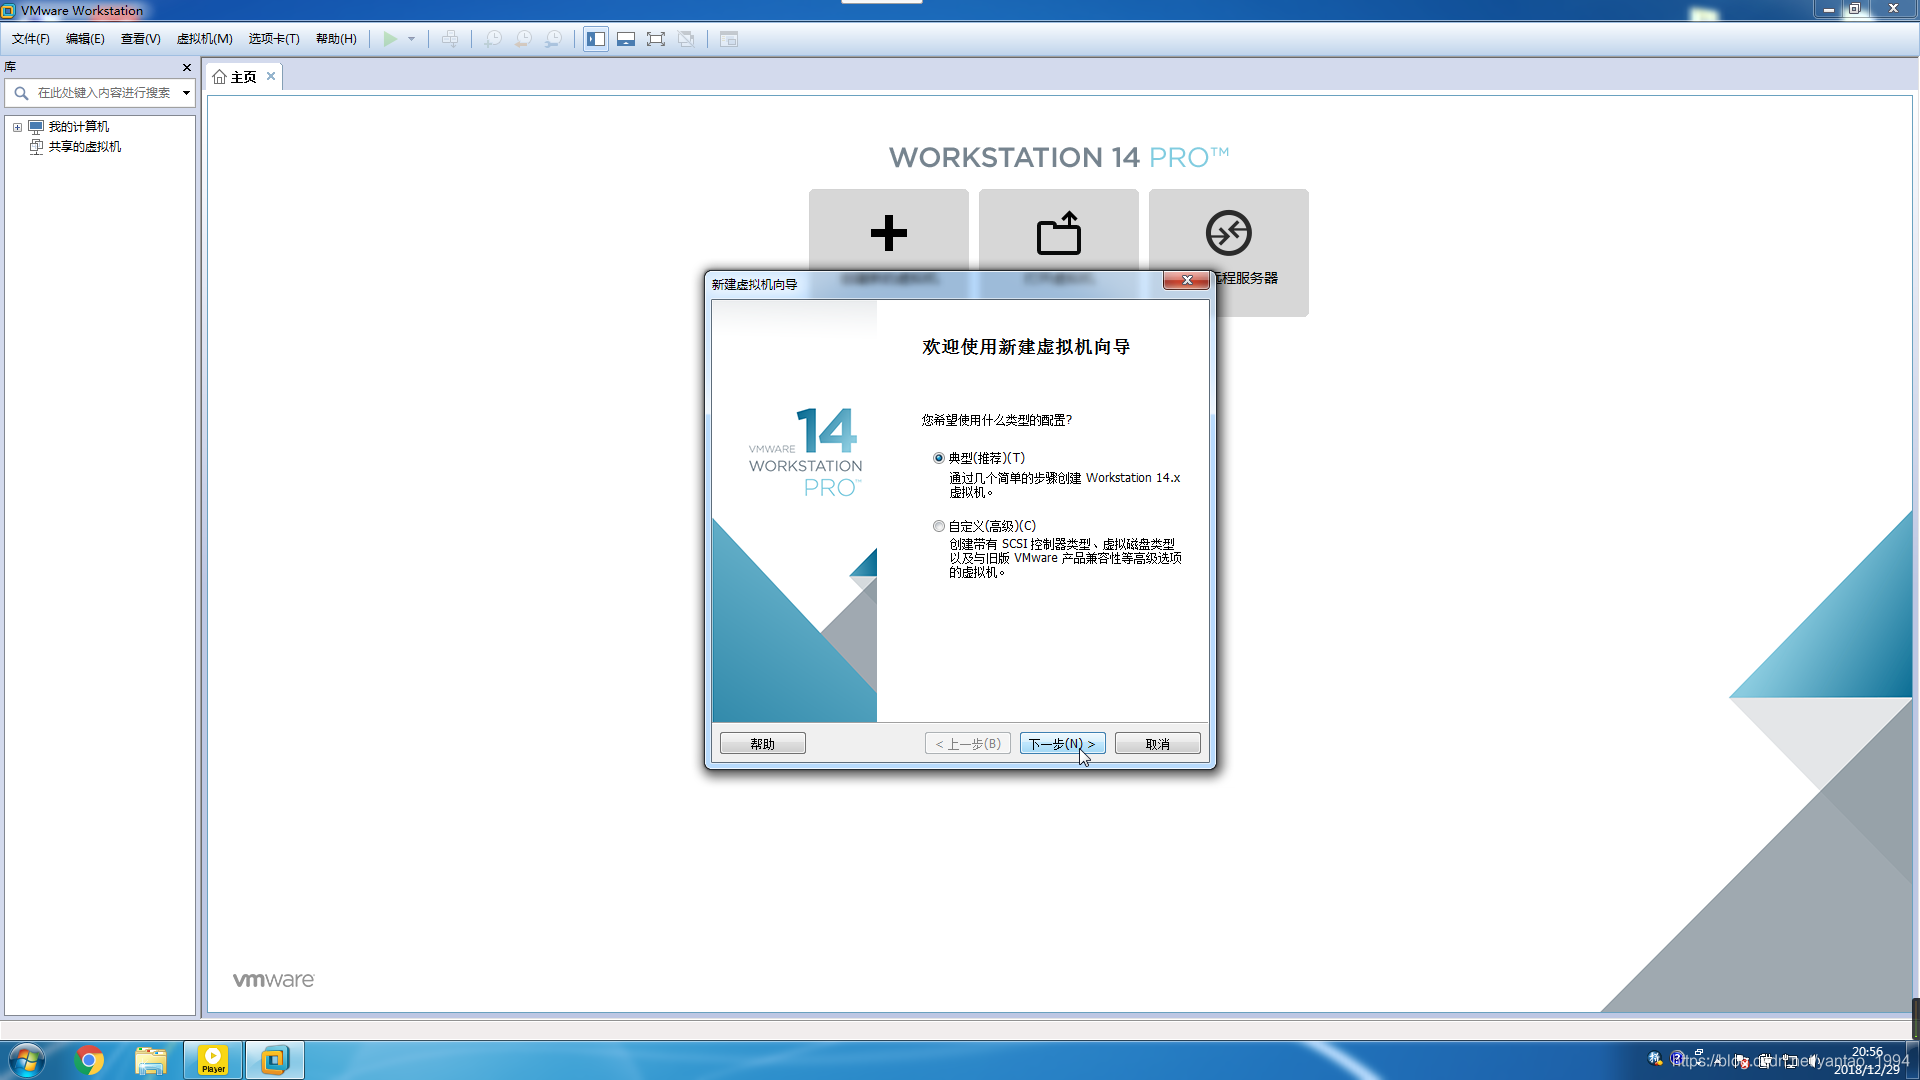
Task: Select the 自定义(高级)(C) radio option
Action: pos(939,526)
